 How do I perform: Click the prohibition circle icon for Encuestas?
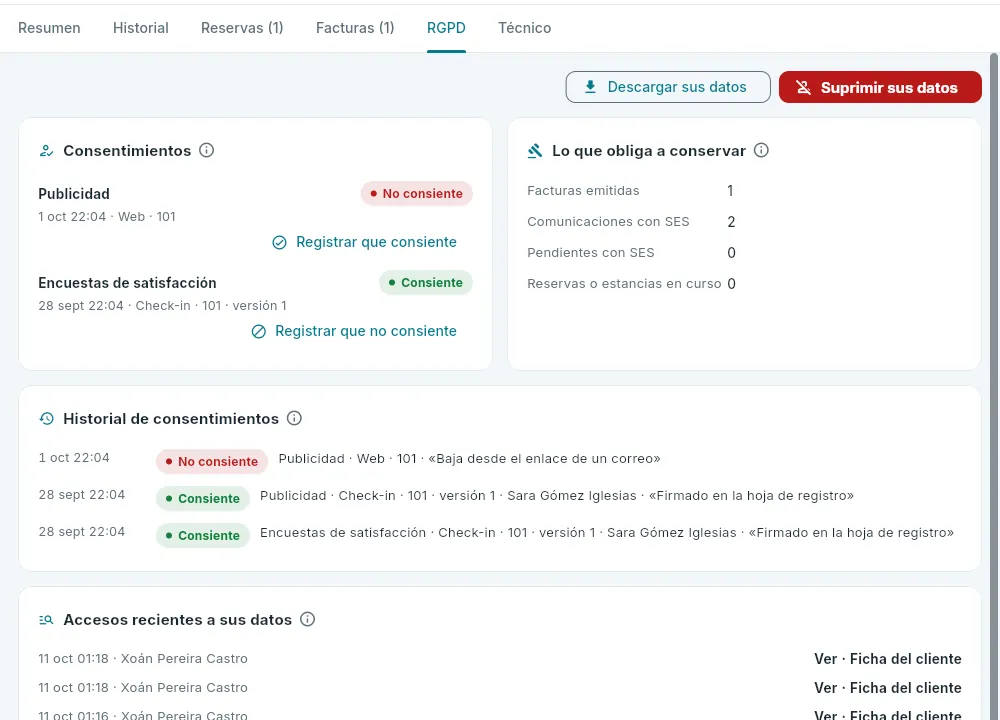click(x=258, y=332)
